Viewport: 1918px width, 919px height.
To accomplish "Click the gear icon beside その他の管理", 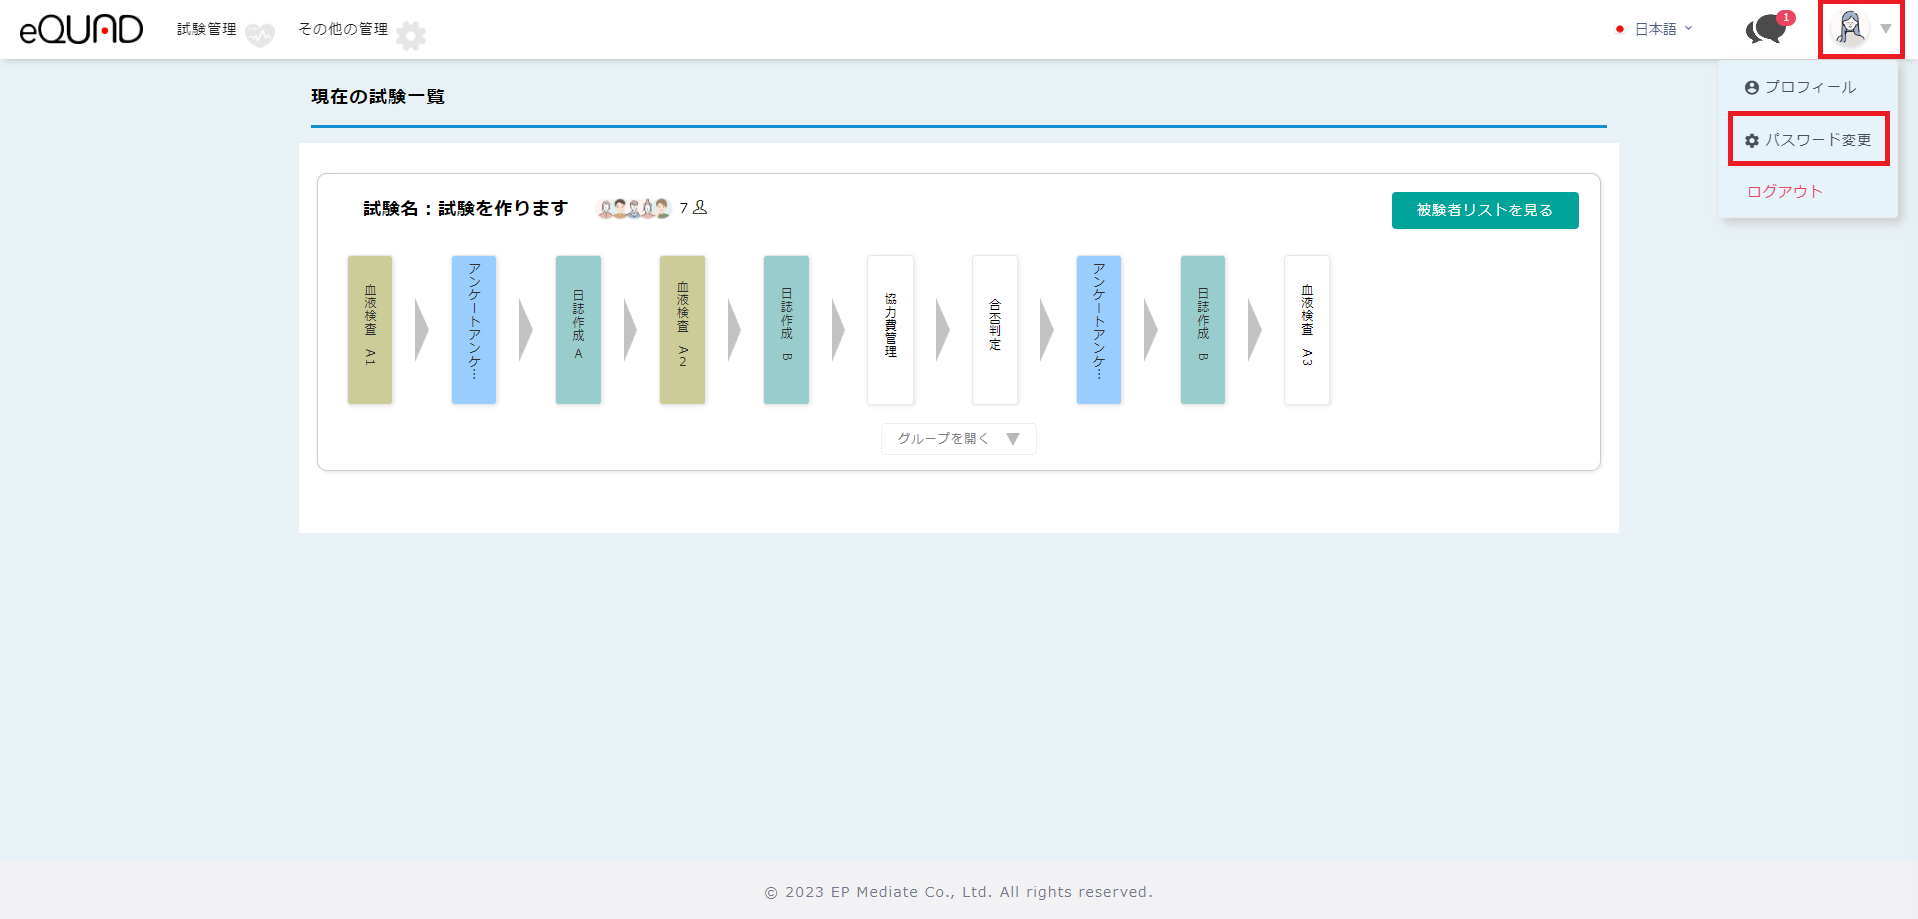I will pyautogui.click(x=411, y=35).
